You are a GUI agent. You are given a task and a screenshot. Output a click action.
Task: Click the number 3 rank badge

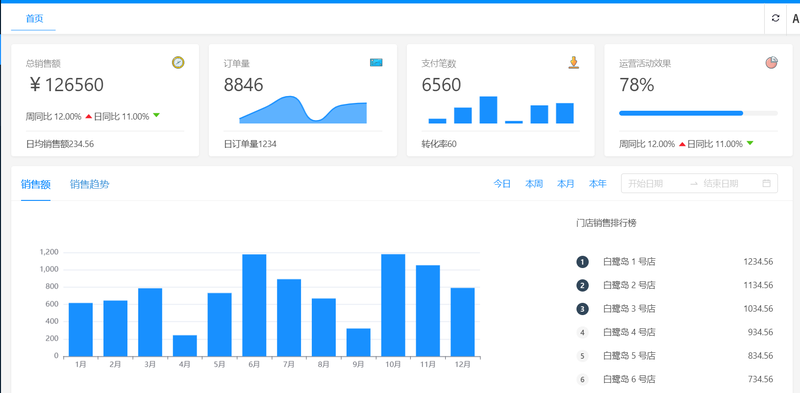coord(583,309)
